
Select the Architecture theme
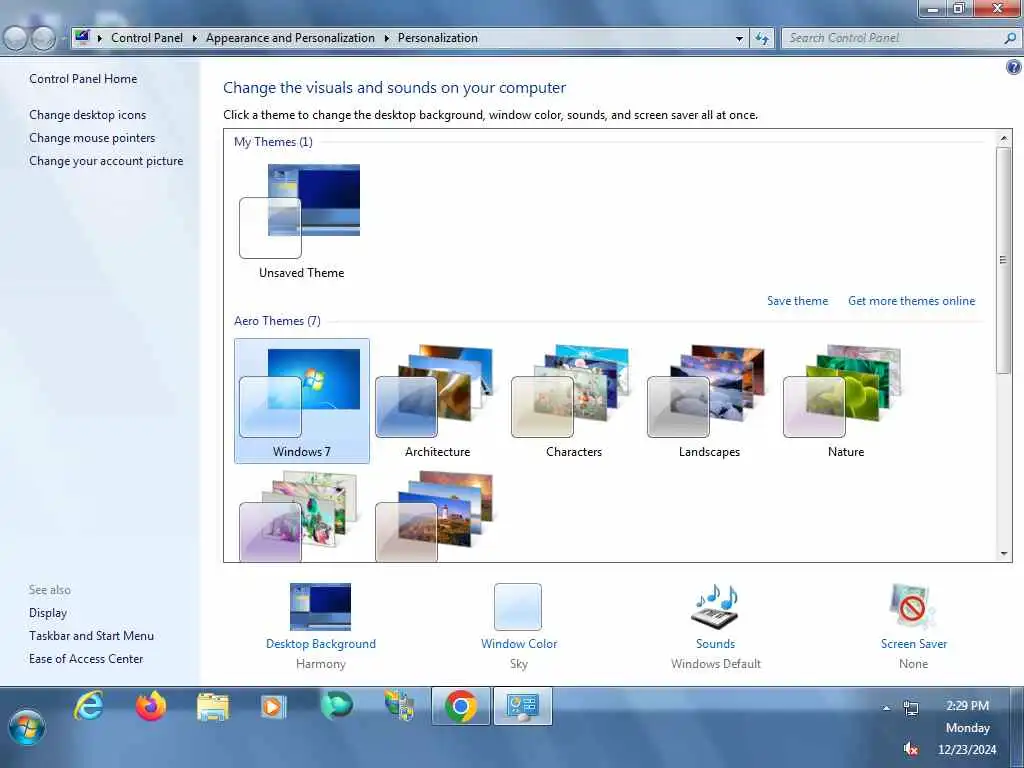click(437, 400)
